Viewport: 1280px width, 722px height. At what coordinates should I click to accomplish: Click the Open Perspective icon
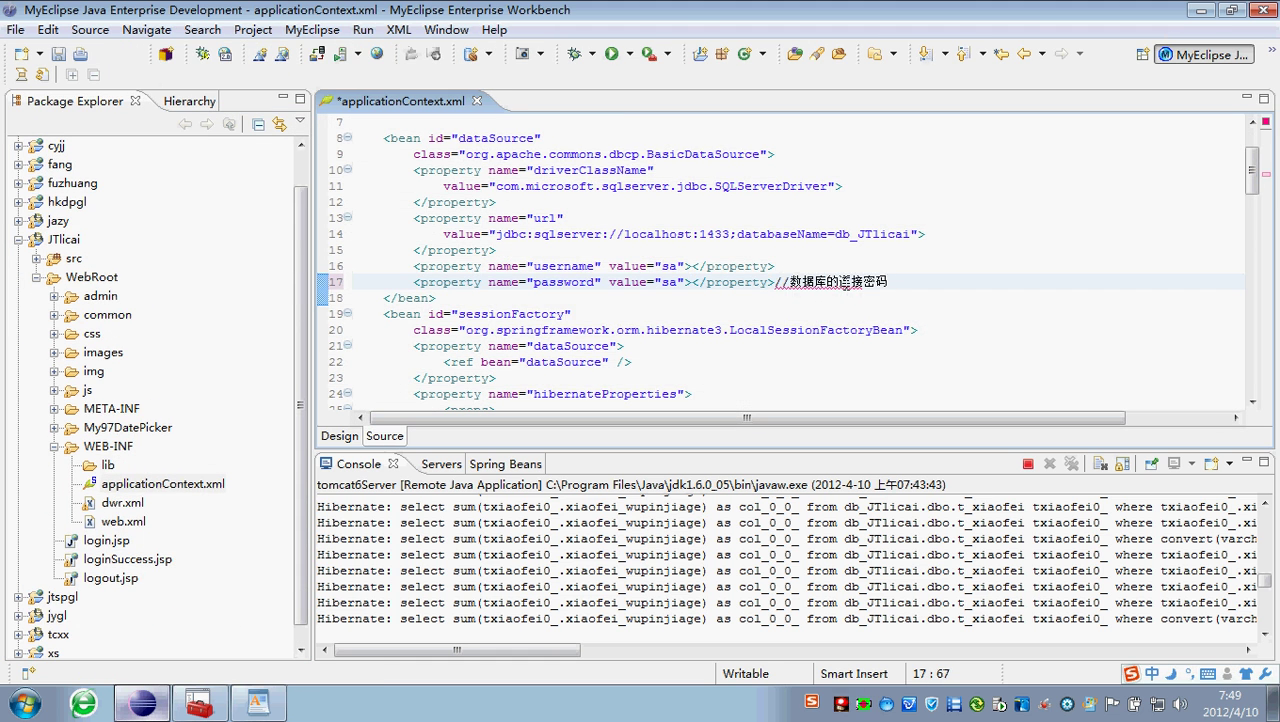click(1142, 55)
